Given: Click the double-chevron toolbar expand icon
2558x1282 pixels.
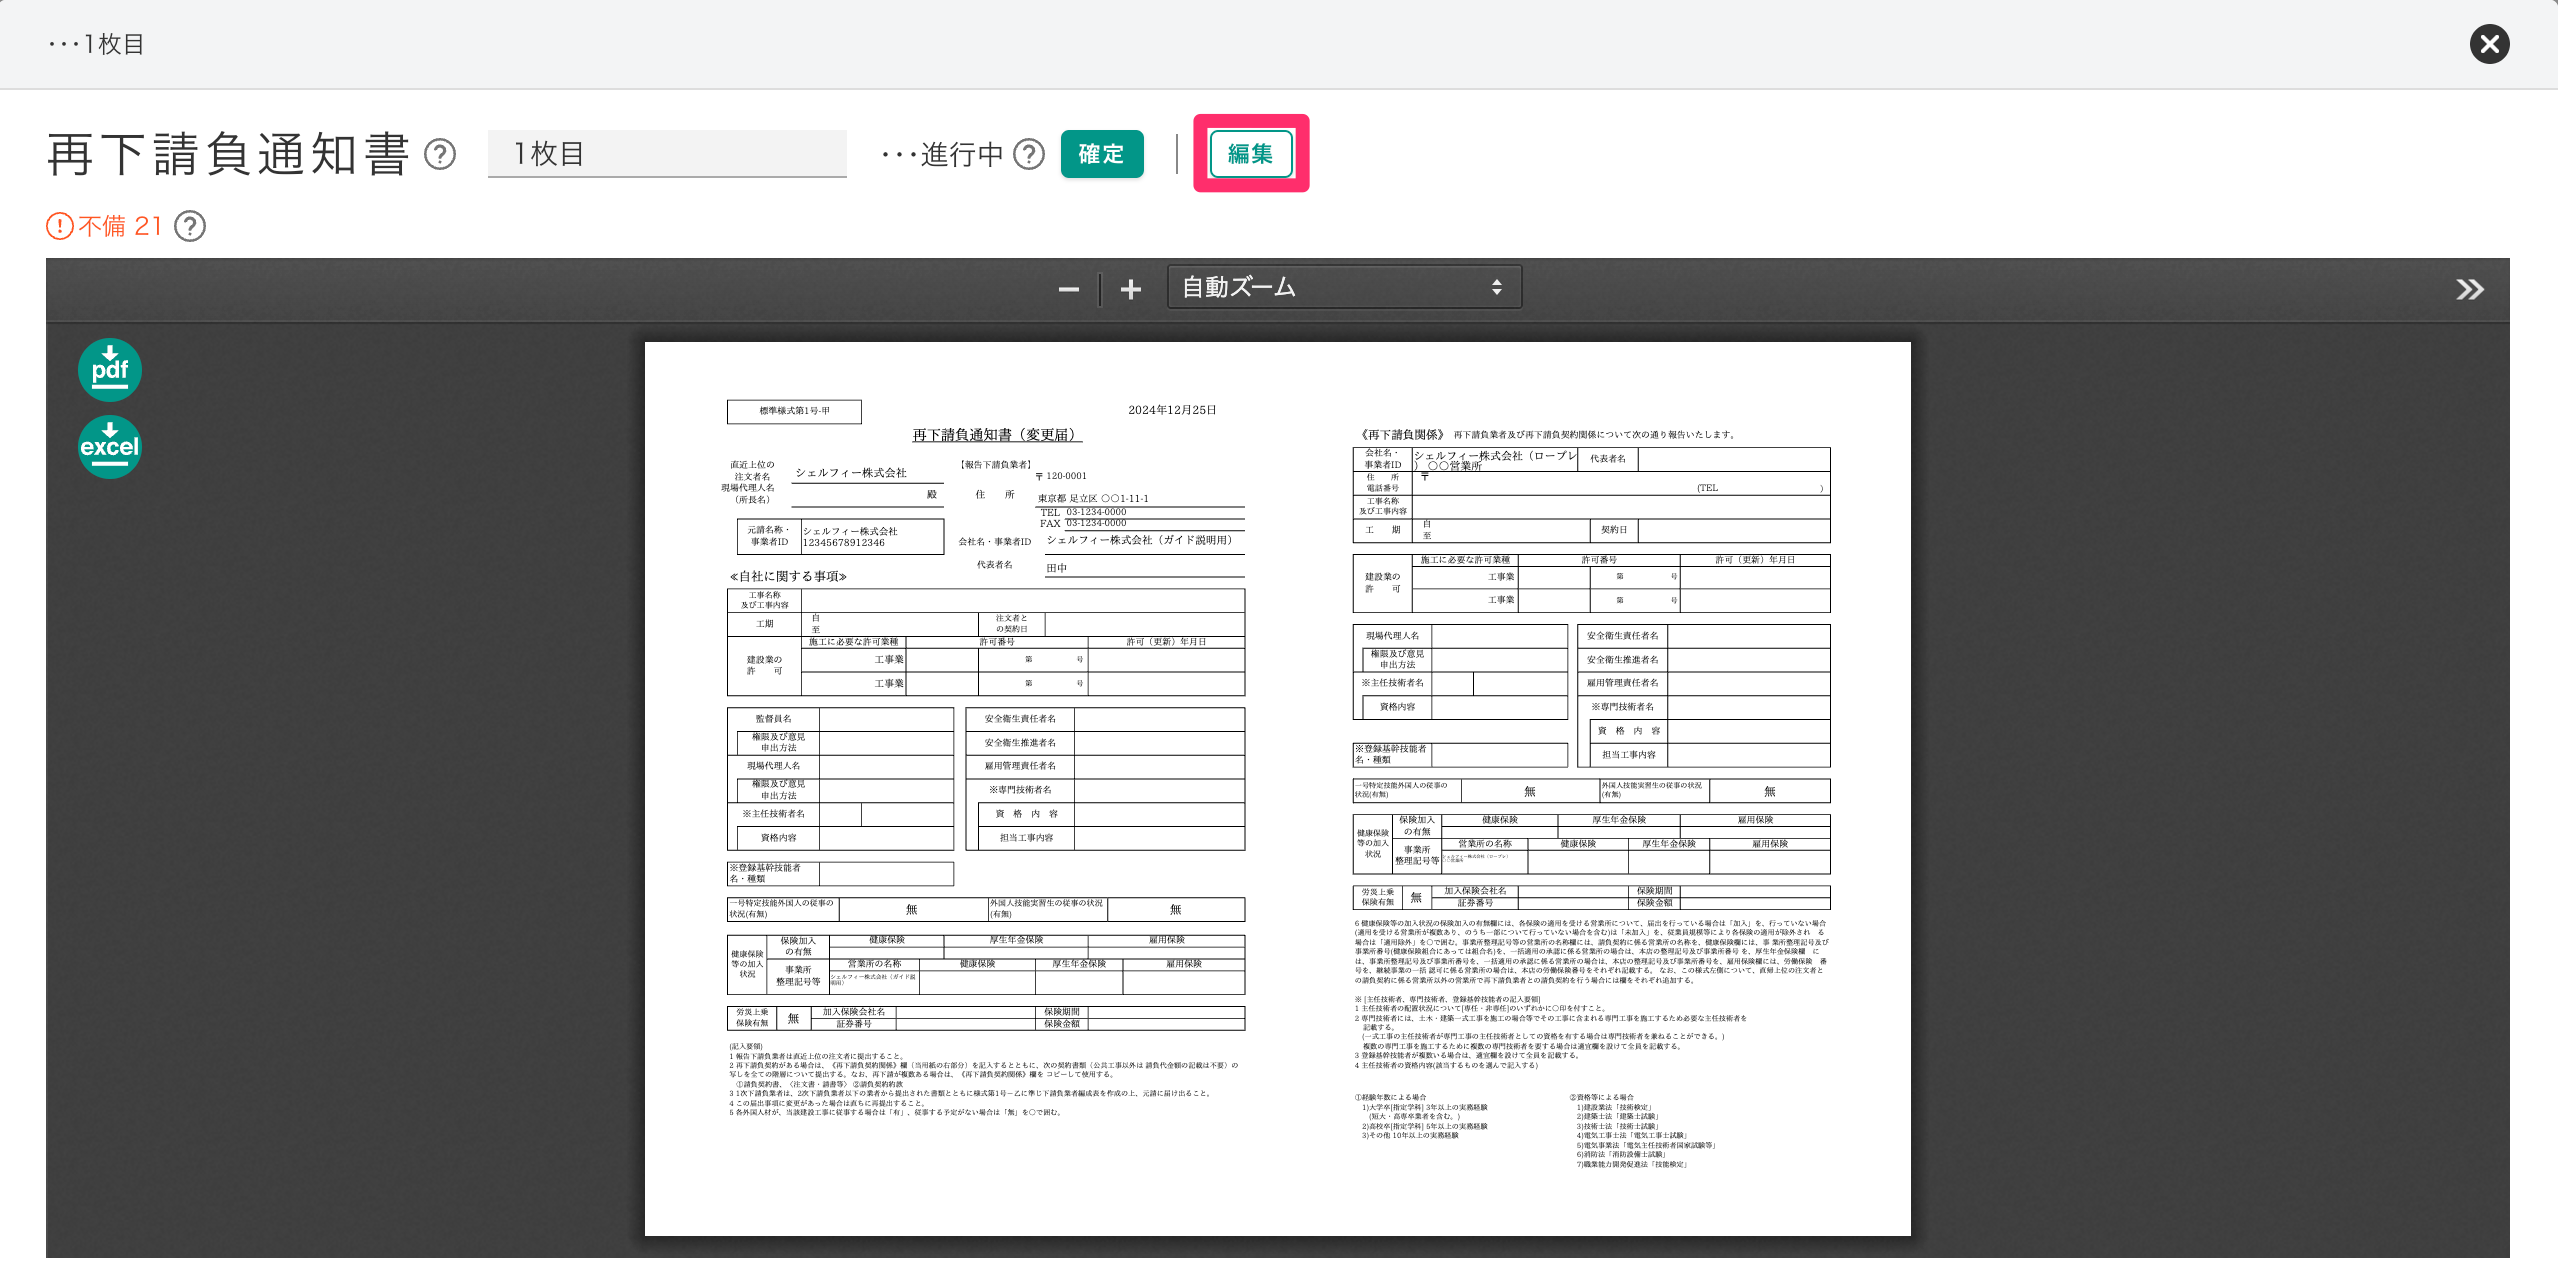Looking at the screenshot, I should click(2469, 290).
